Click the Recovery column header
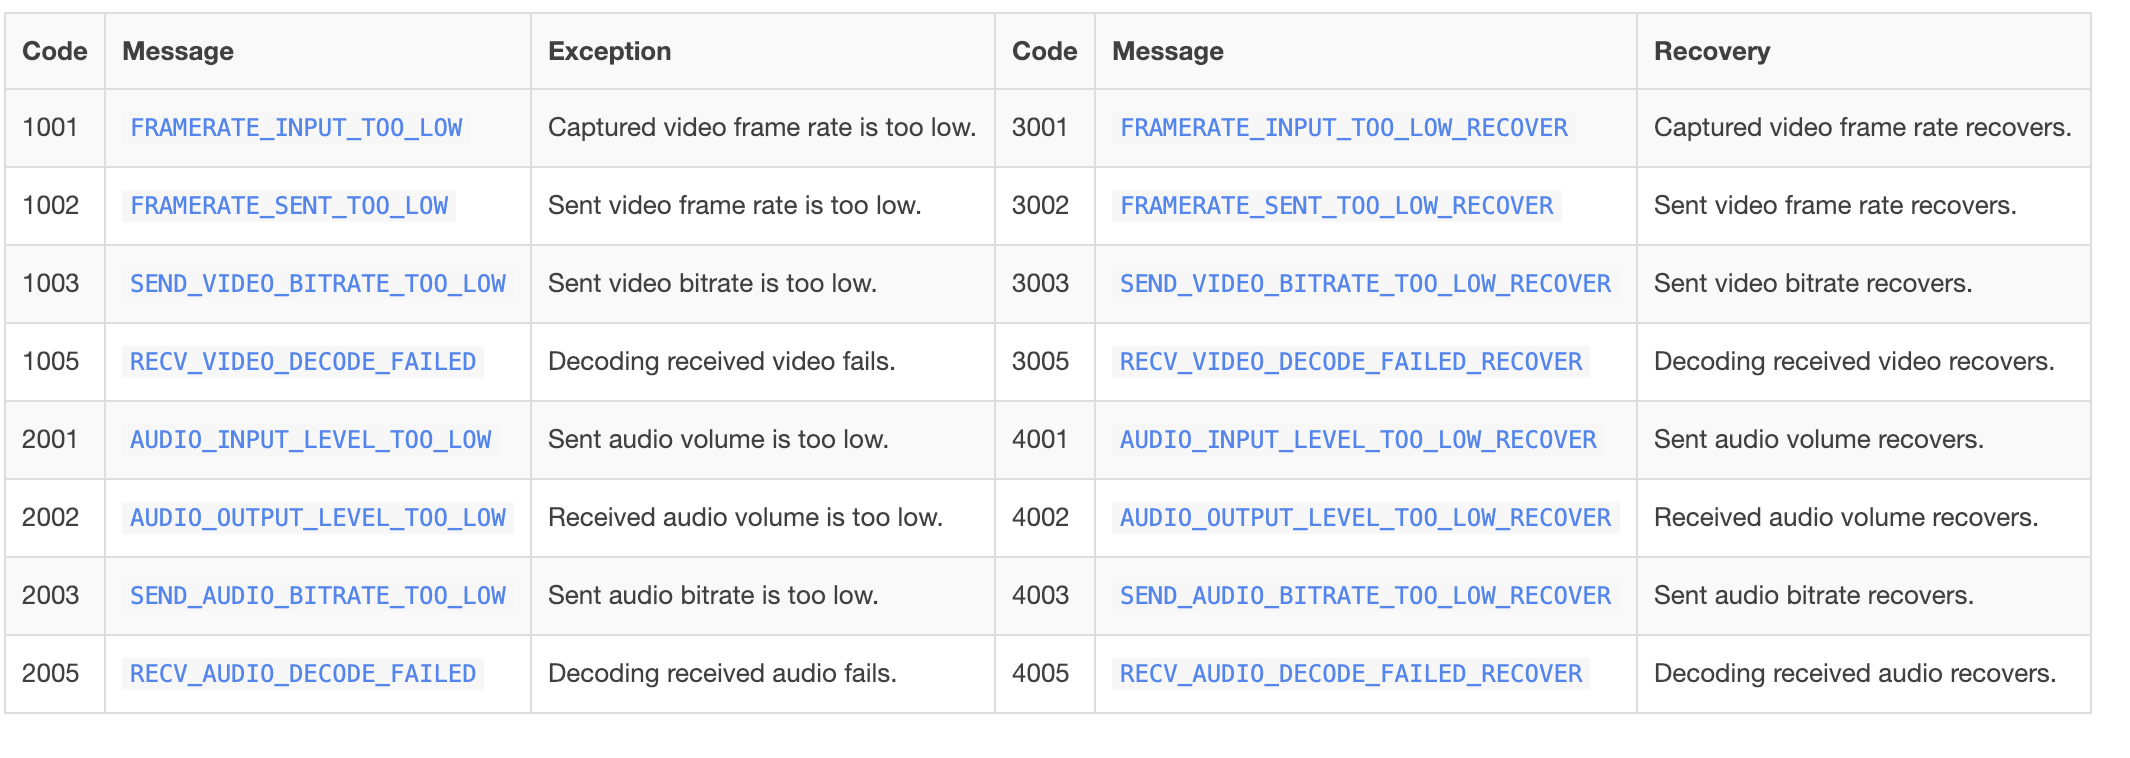This screenshot has height=758, width=2130. 1712,51
